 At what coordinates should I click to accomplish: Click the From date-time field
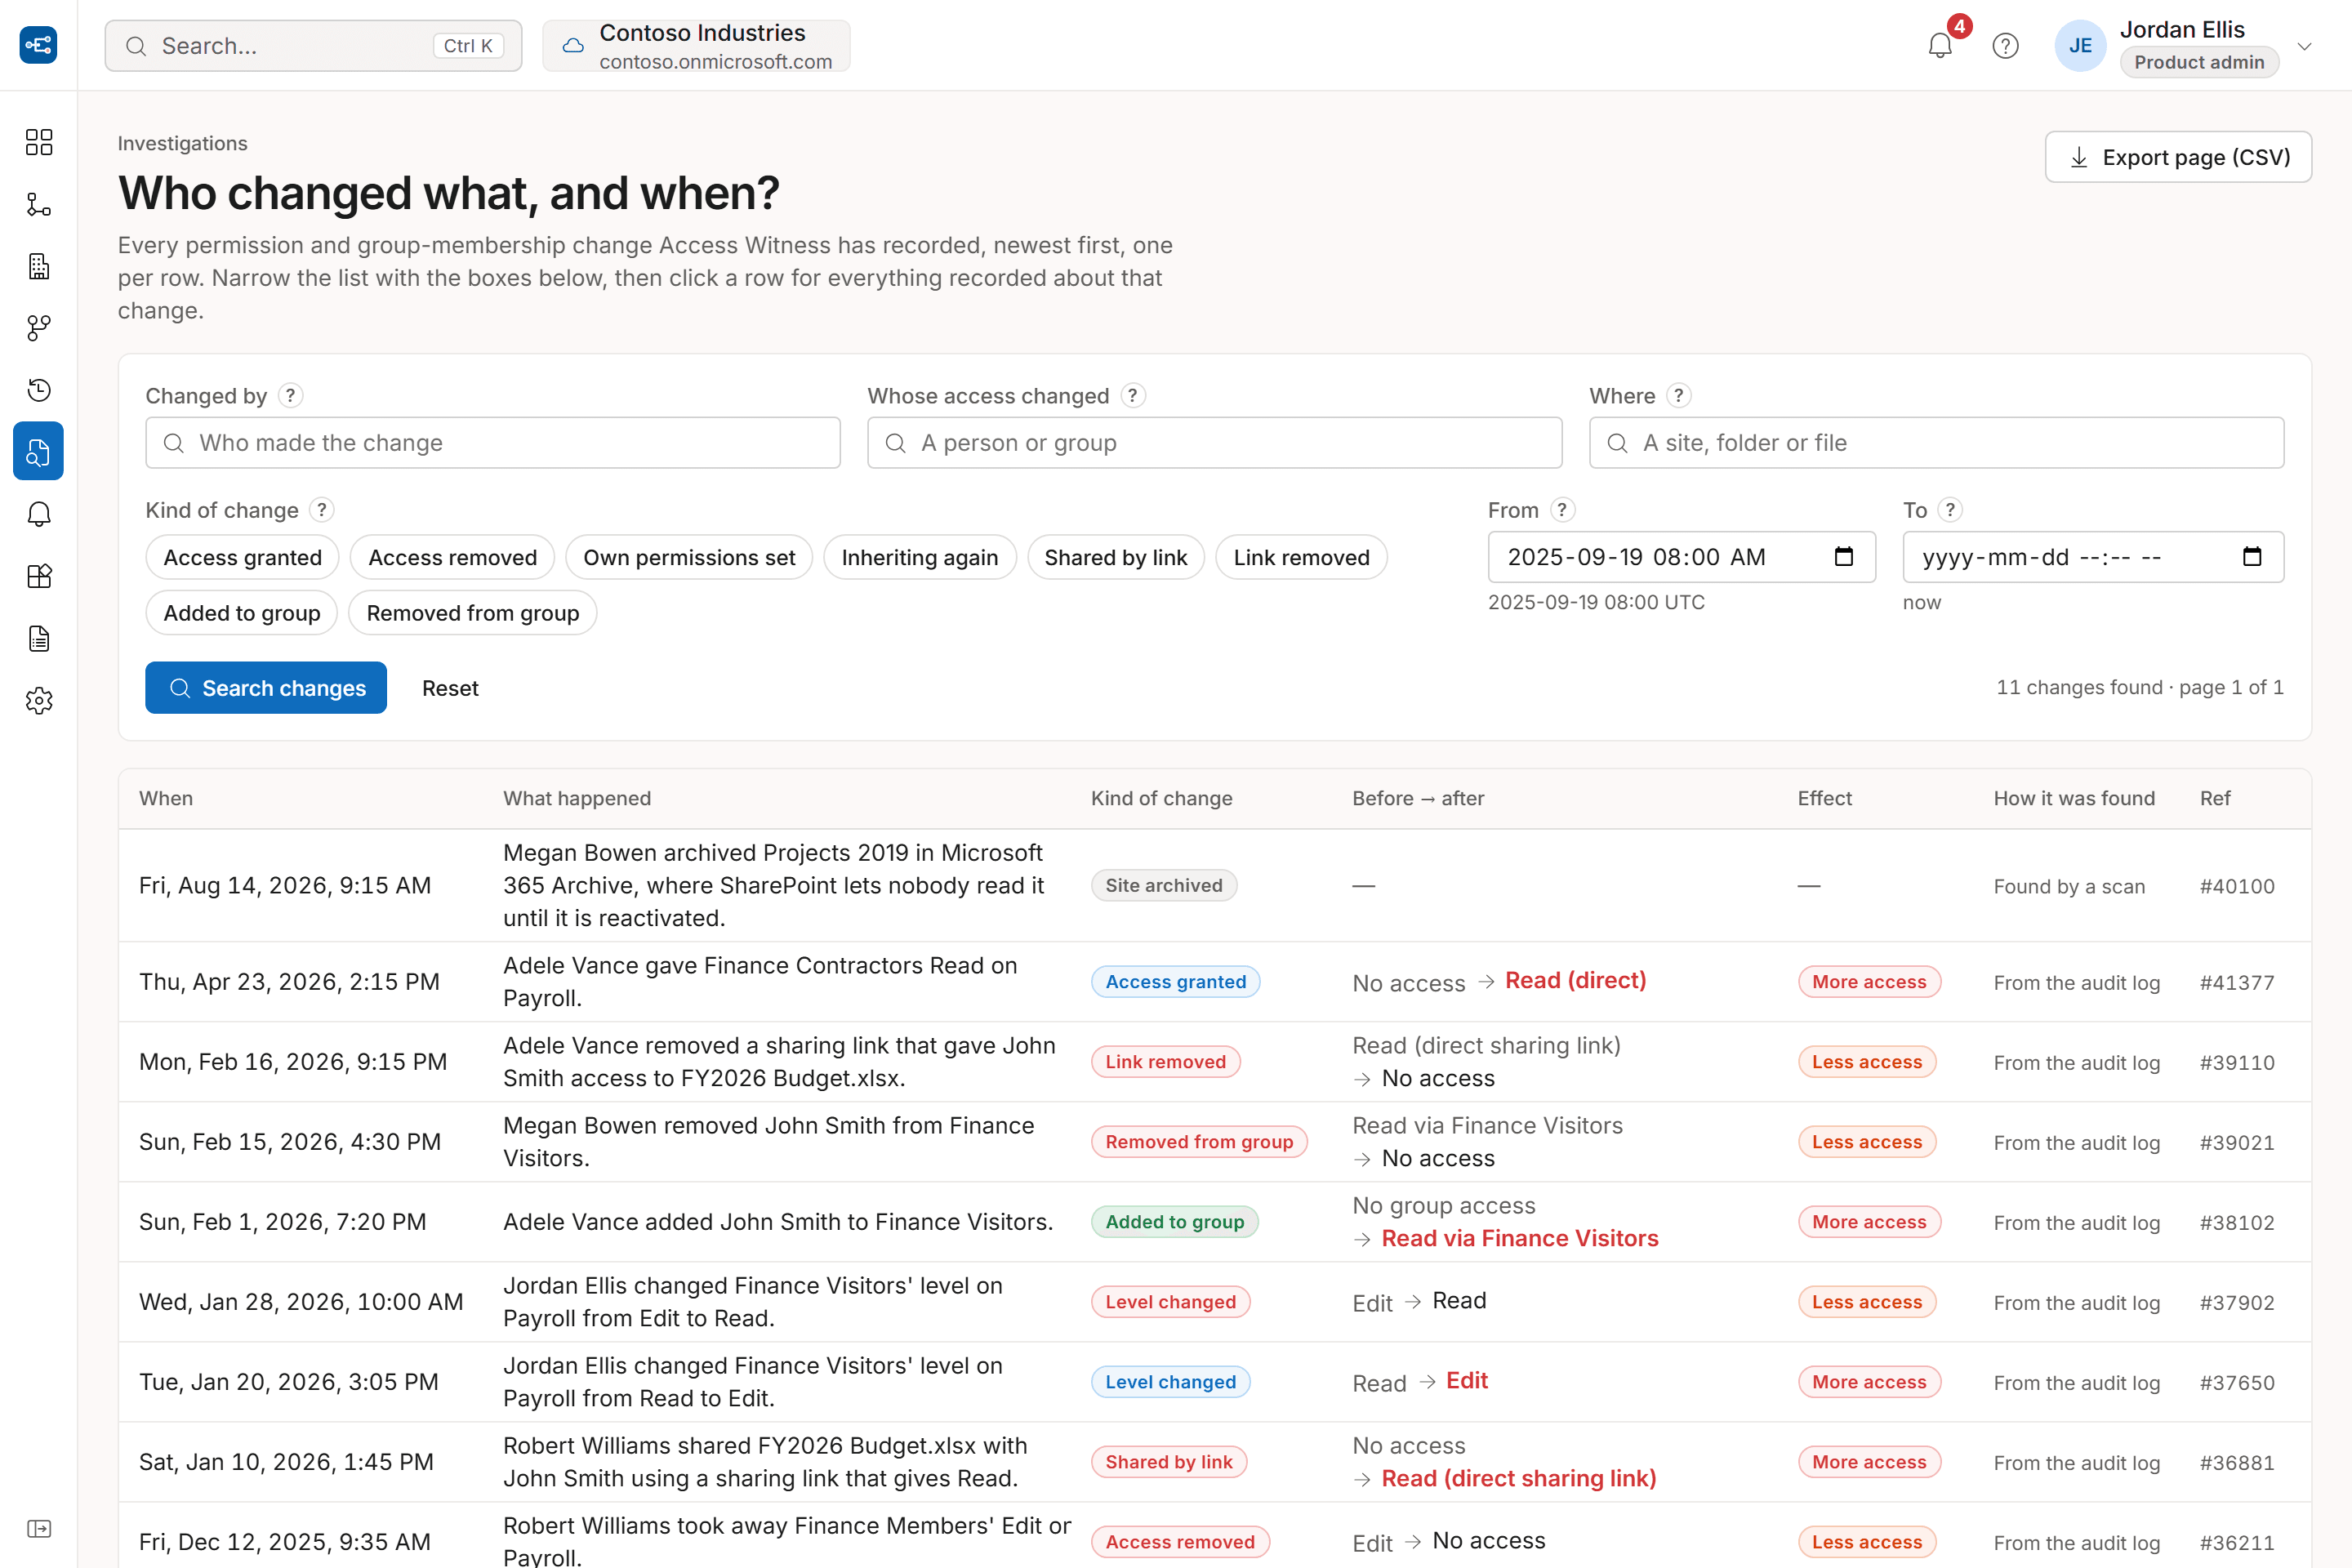tap(1682, 557)
